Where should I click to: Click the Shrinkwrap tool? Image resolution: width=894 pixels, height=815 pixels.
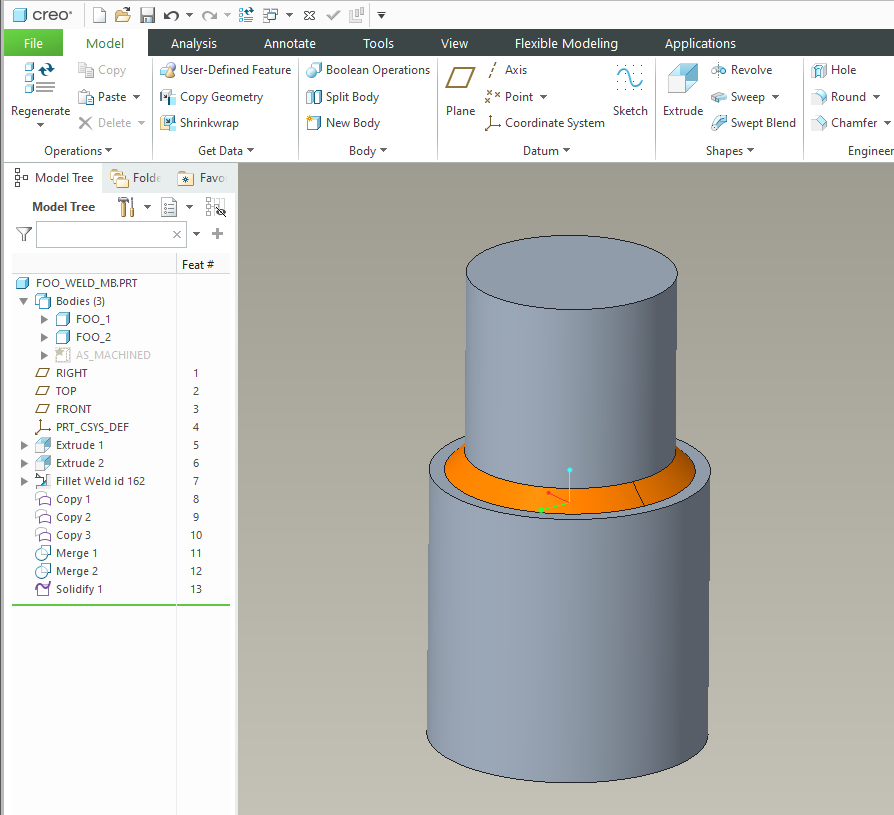click(x=199, y=123)
